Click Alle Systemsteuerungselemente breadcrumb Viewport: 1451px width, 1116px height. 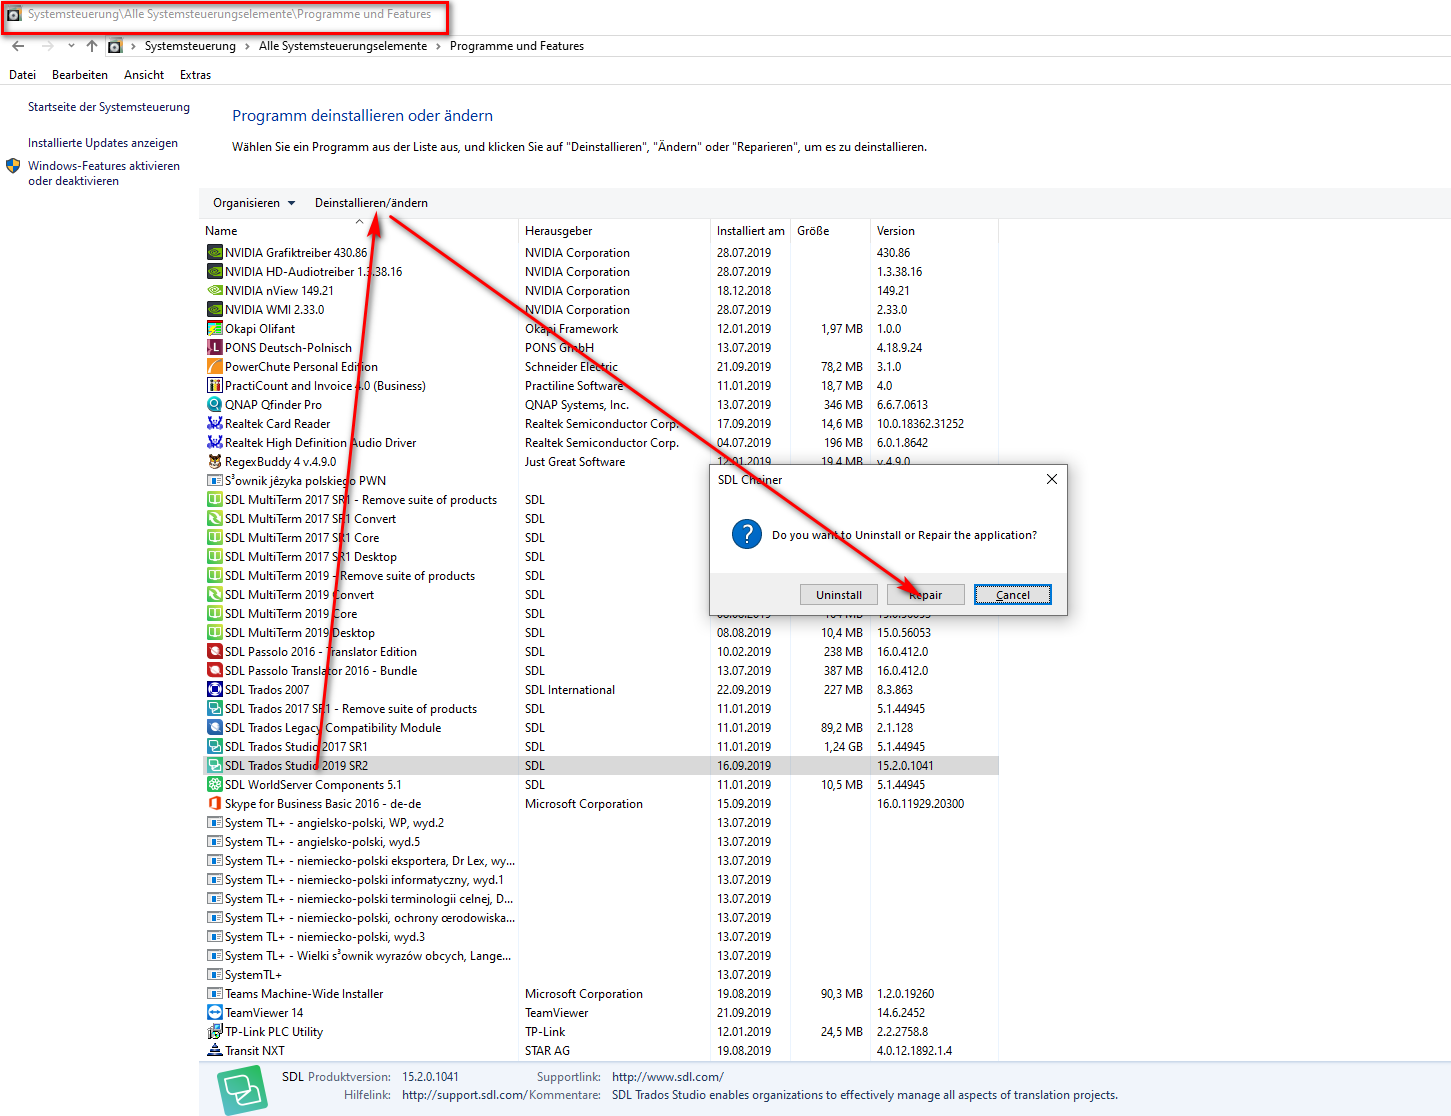343,46
